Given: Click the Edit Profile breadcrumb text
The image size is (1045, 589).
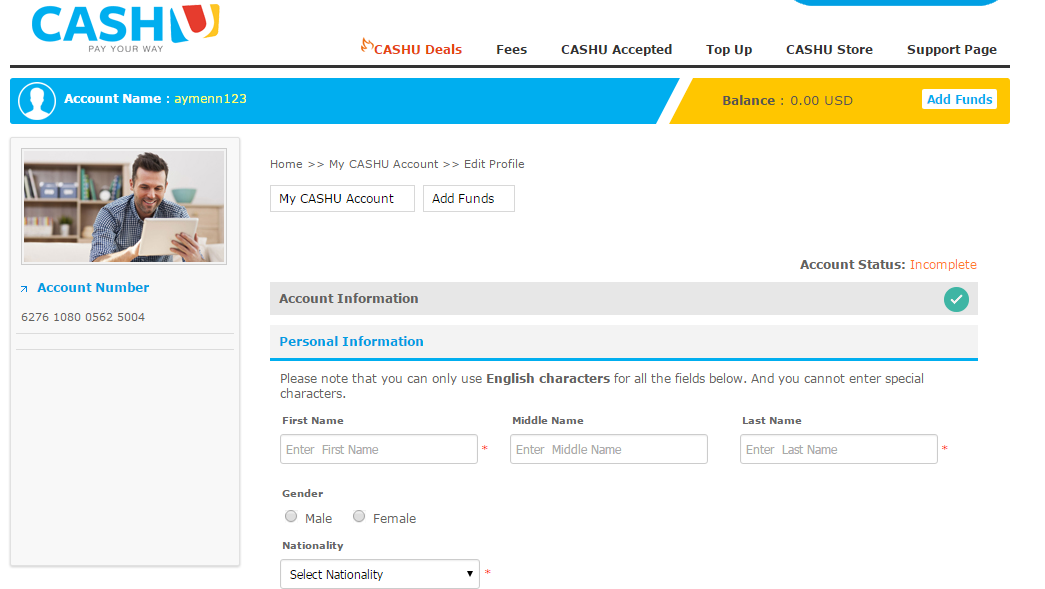Looking at the screenshot, I should coord(494,164).
